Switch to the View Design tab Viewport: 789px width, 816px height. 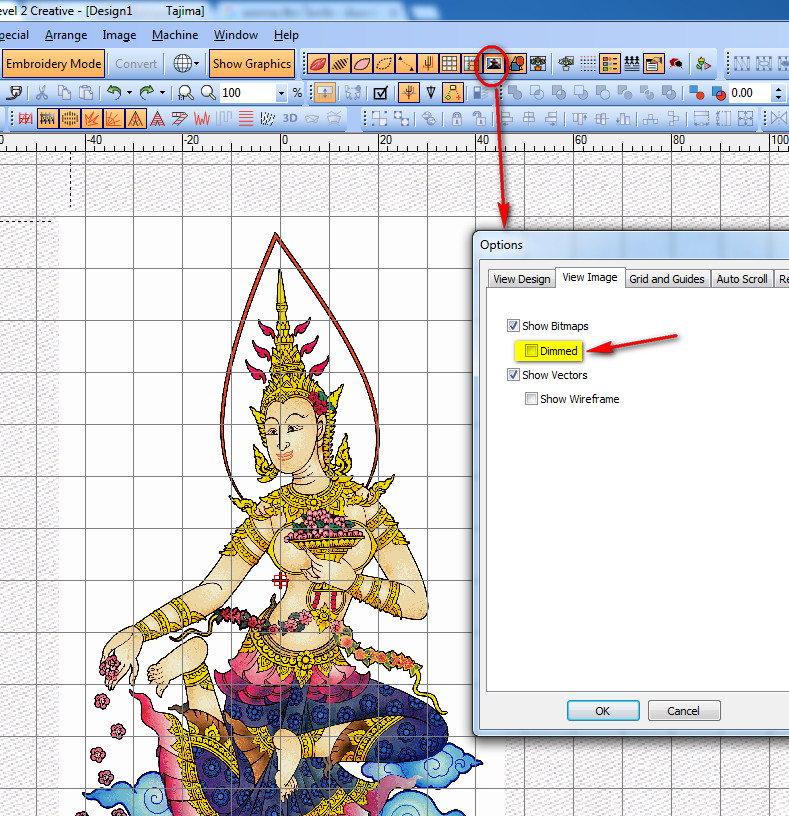click(521, 279)
